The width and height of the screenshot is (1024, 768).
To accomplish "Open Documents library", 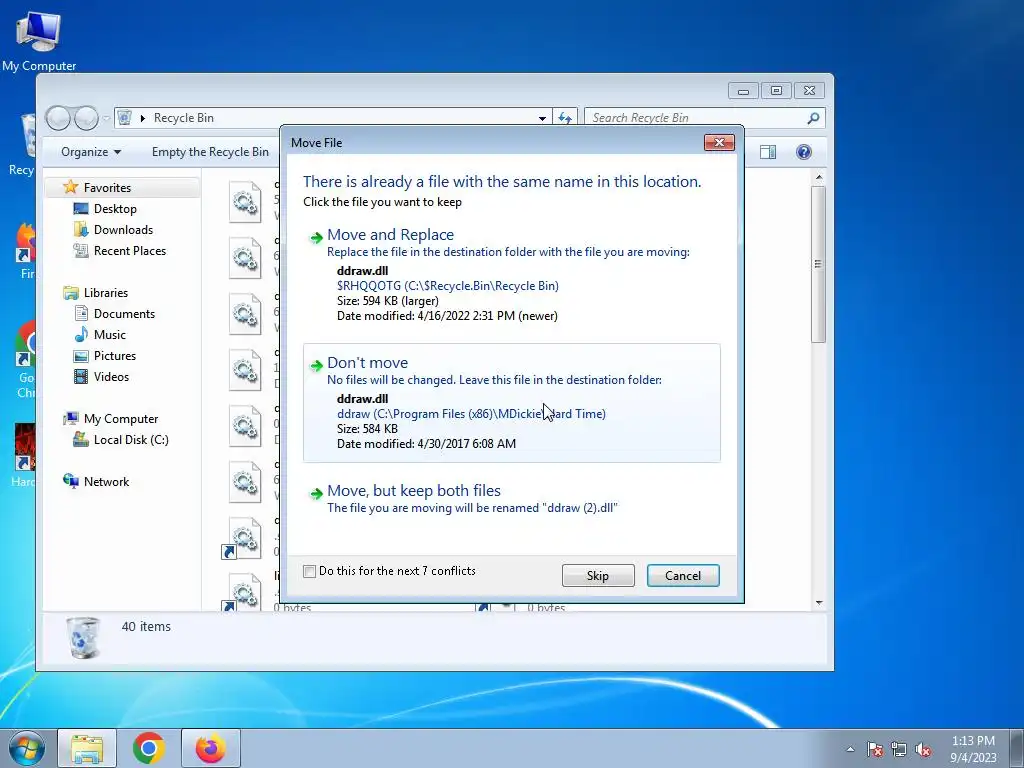I will [124, 313].
